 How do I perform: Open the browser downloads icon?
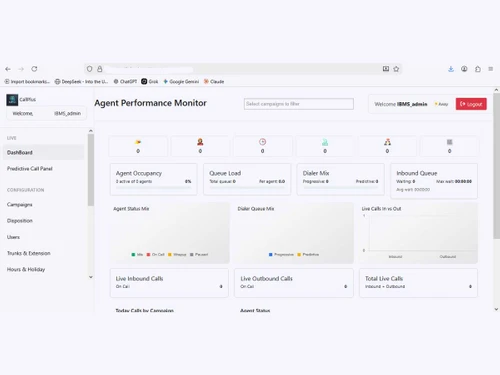pos(451,69)
